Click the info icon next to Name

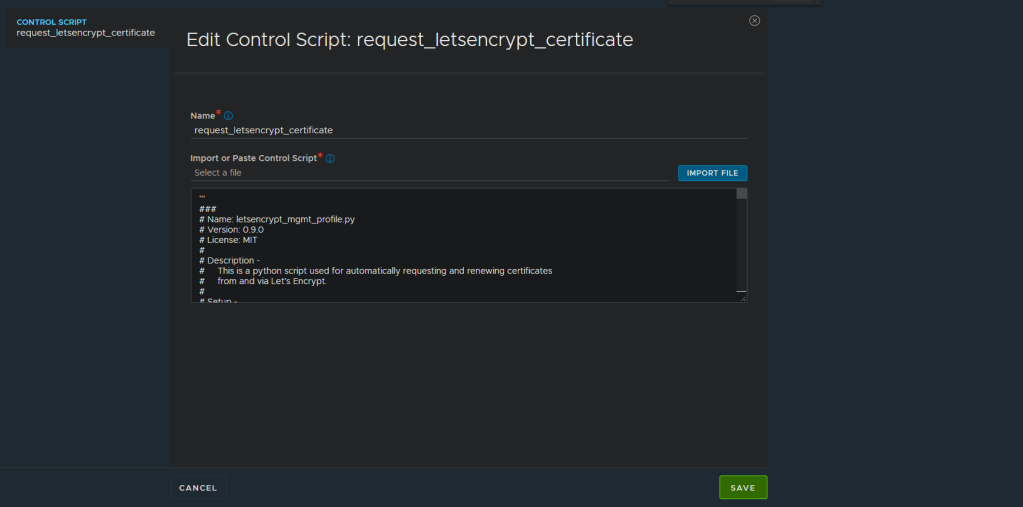pos(228,115)
